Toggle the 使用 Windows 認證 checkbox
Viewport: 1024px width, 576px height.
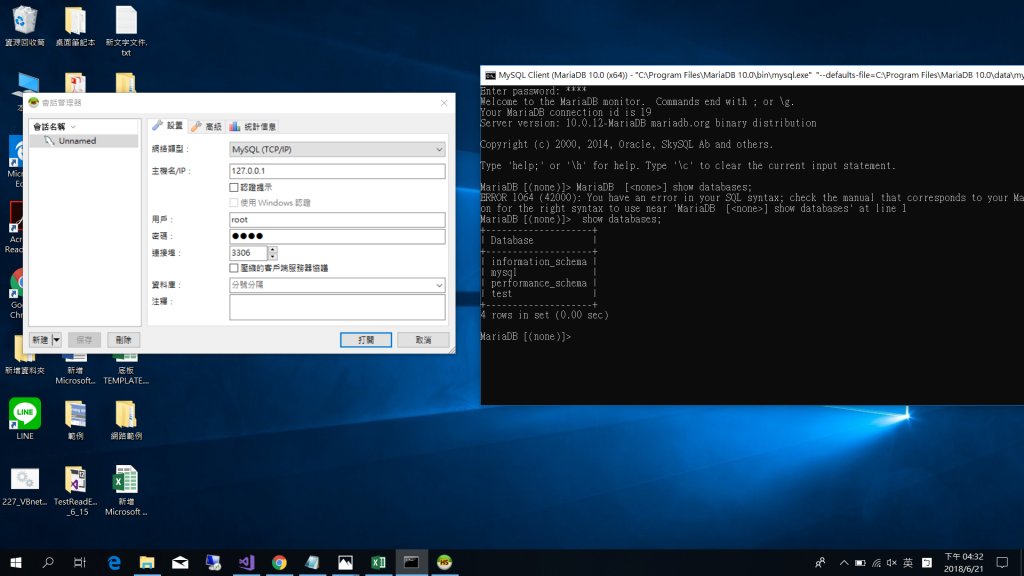(x=234, y=203)
